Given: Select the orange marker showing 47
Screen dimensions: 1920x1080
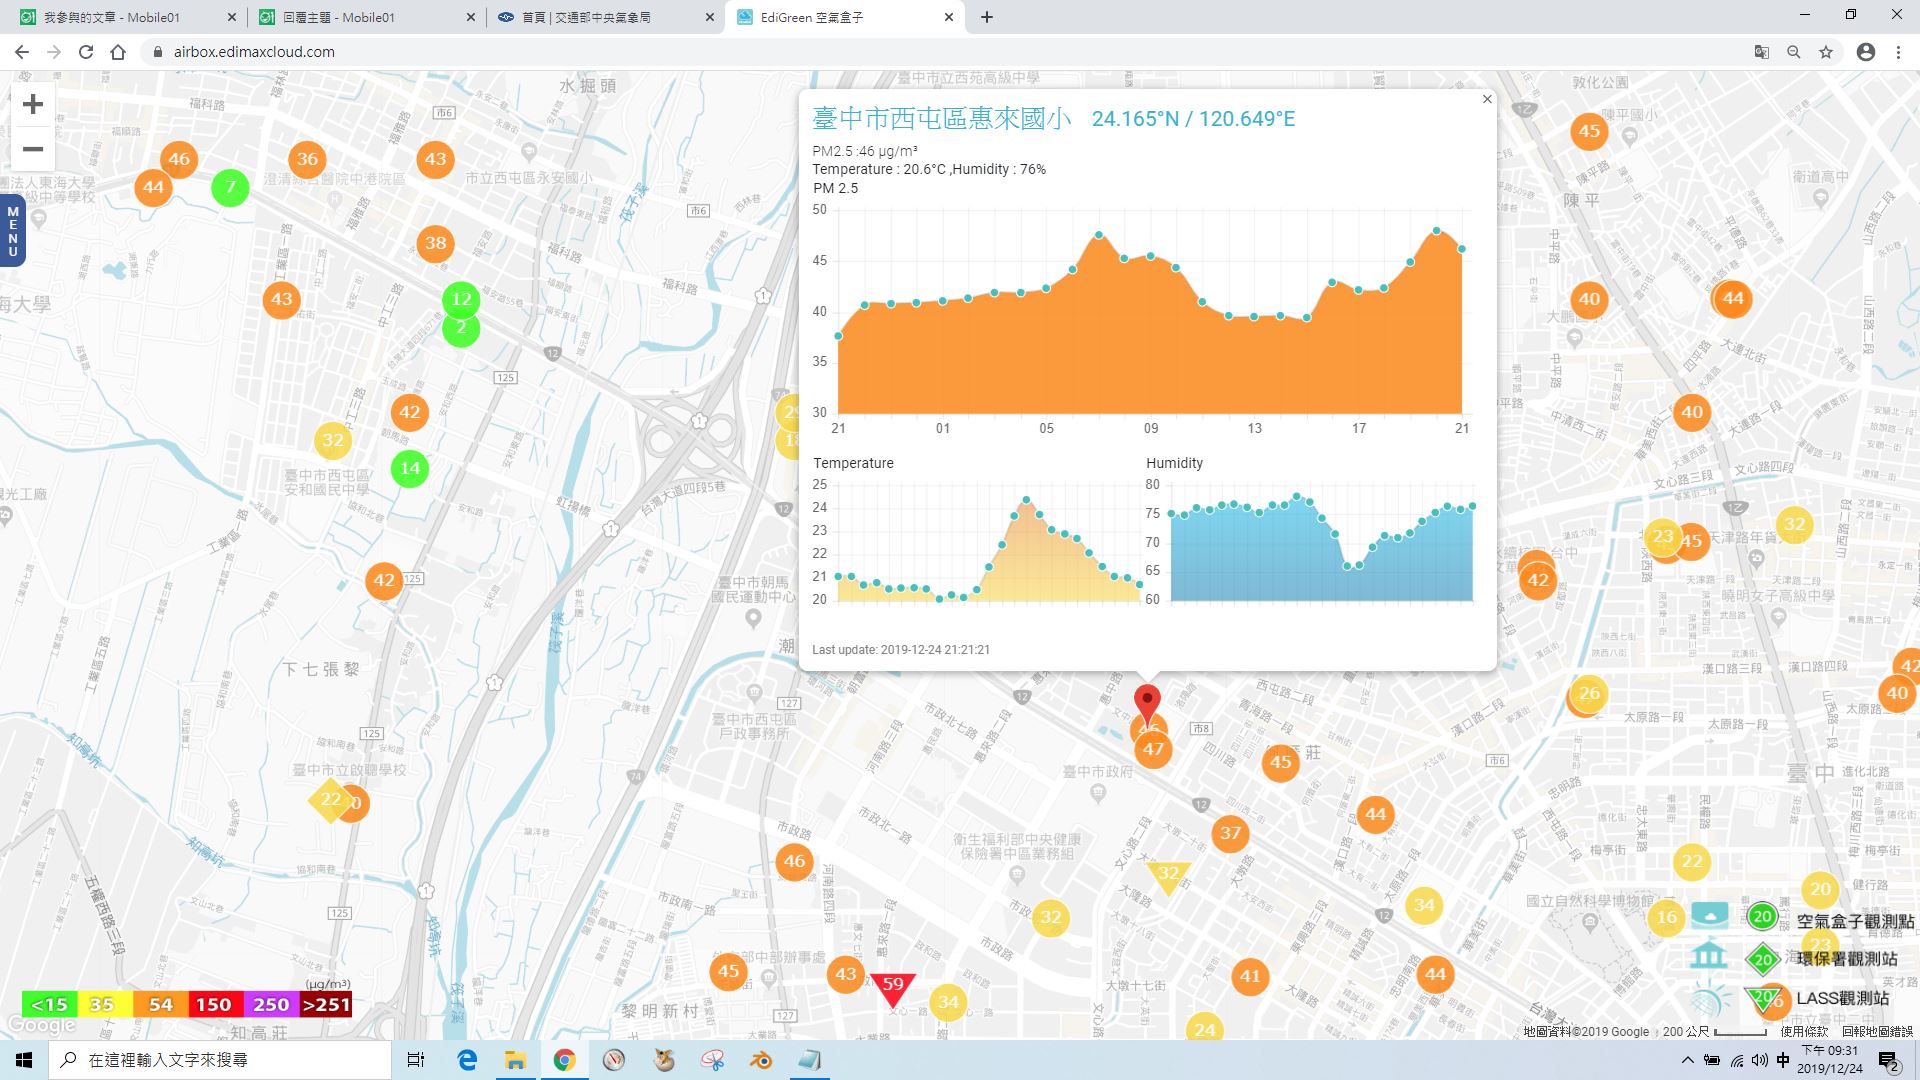Looking at the screenshot, I should point(1153,750).
